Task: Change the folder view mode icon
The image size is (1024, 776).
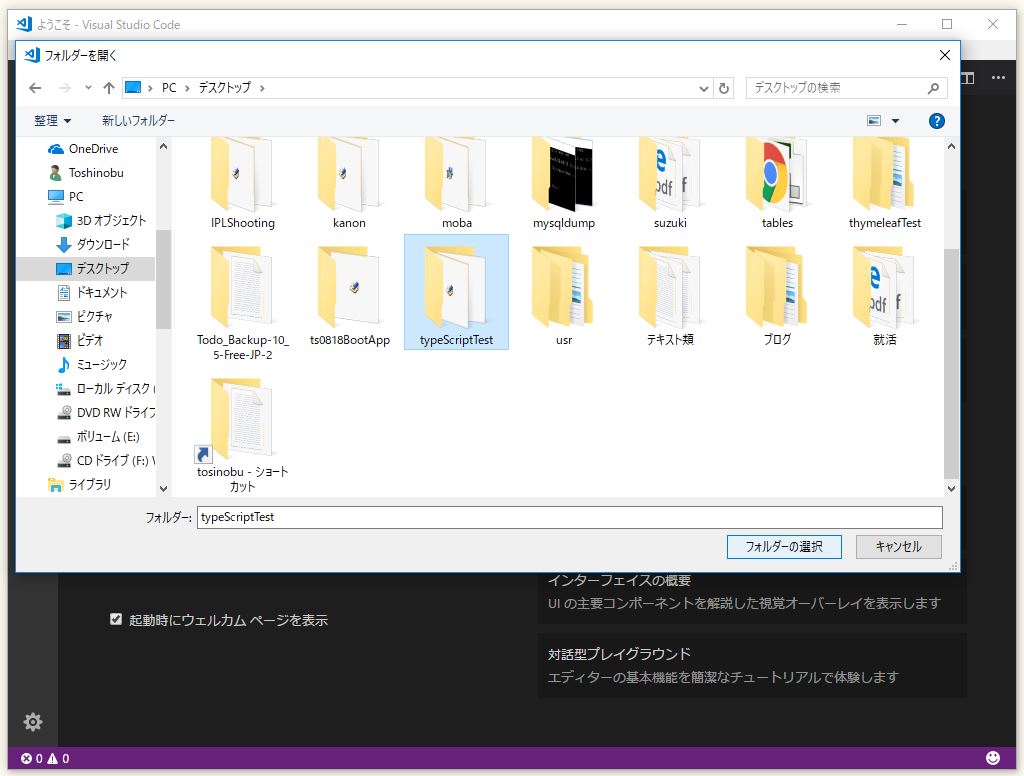Action: pyautogui.click(x=875, y=120)
